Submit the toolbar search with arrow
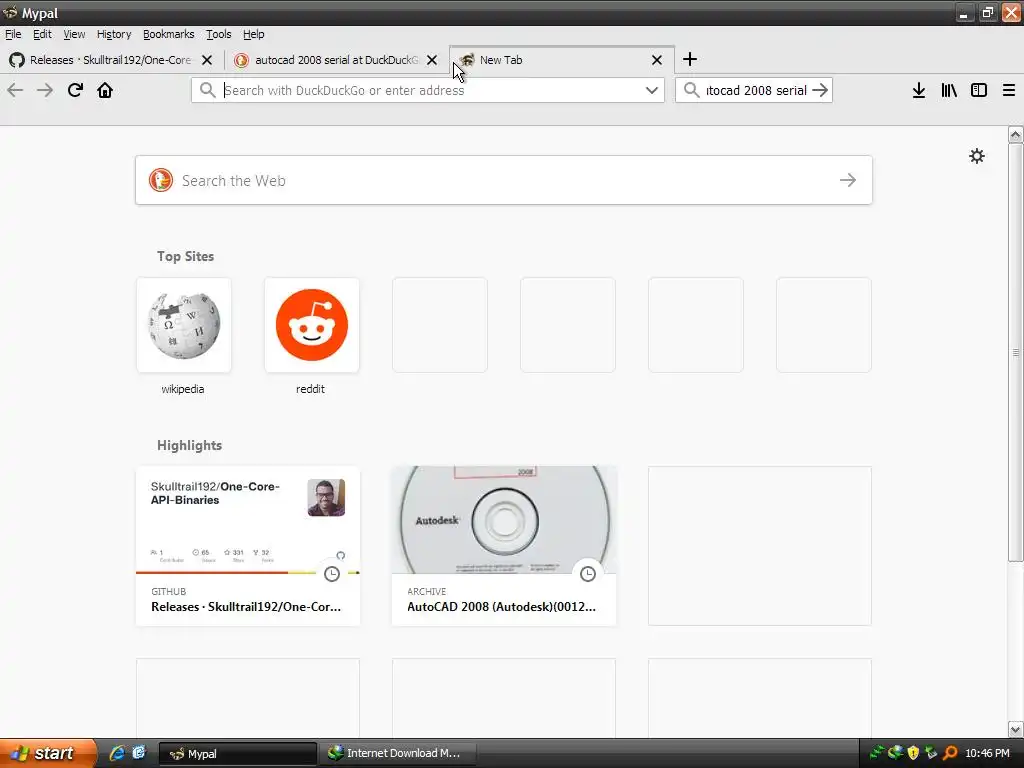Screen dimensions: 1024x768 pos(820,90)
